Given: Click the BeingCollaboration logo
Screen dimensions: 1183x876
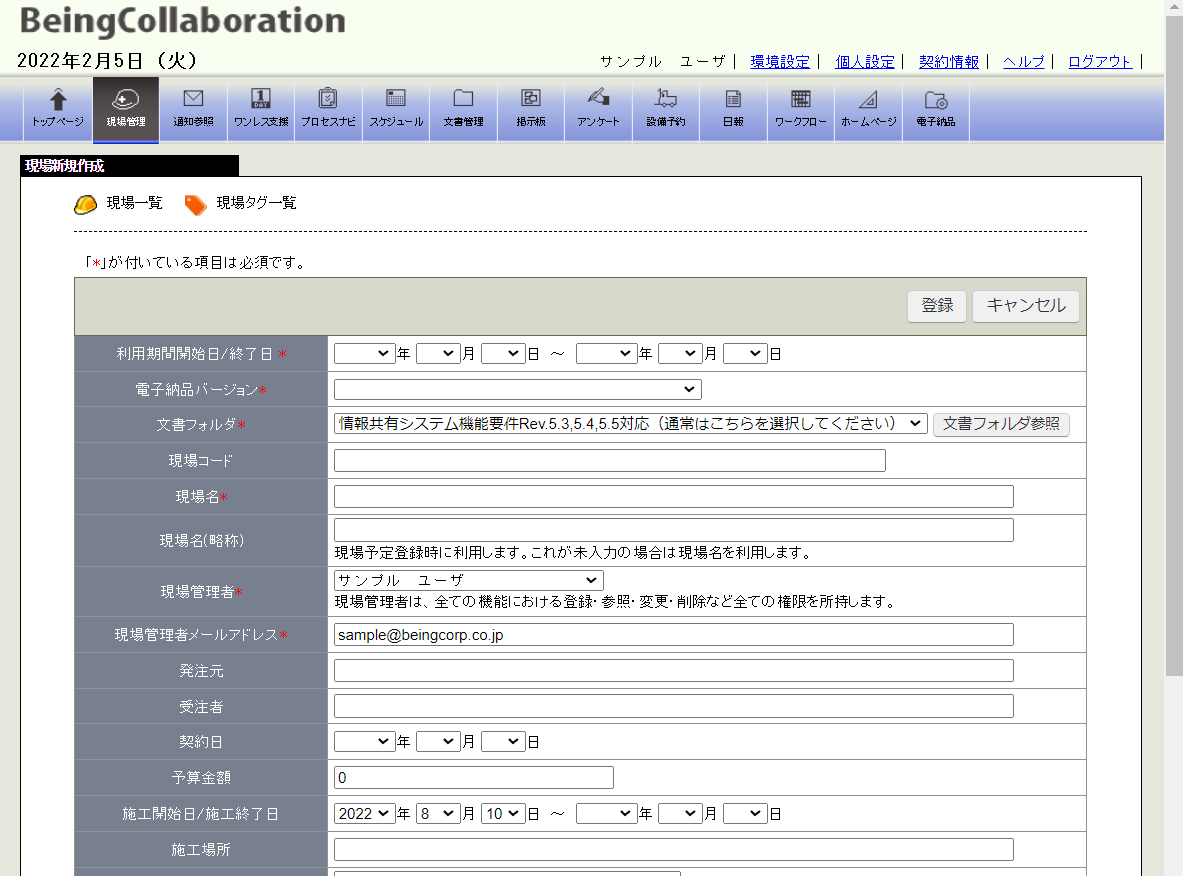Looking at the screenshot, I should [x=183, y=20].
